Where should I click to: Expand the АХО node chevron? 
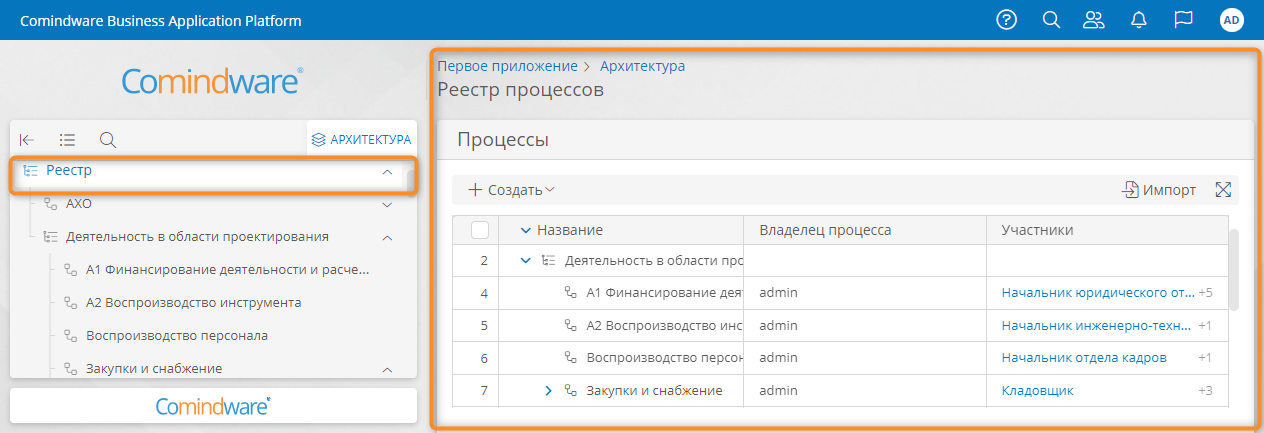387,205
